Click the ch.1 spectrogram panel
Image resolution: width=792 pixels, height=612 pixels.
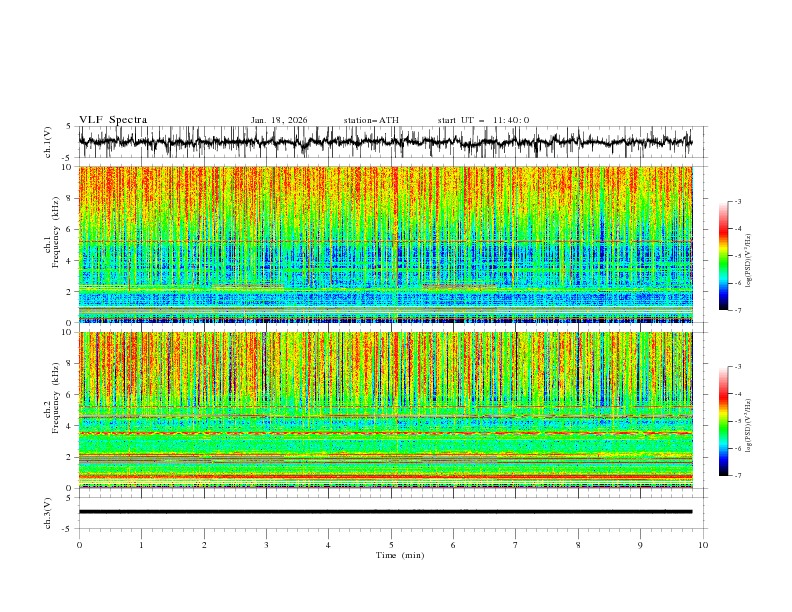pyautogui.click(x=386, y=244)
